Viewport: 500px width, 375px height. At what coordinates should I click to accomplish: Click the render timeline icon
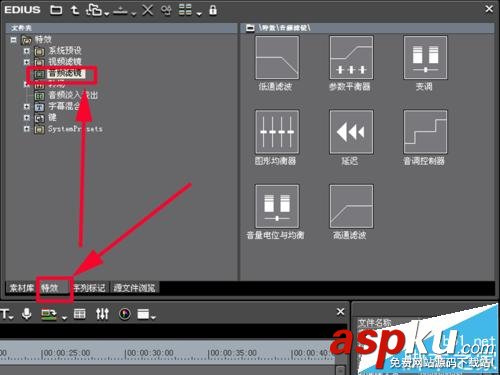[x=49, y=314]
